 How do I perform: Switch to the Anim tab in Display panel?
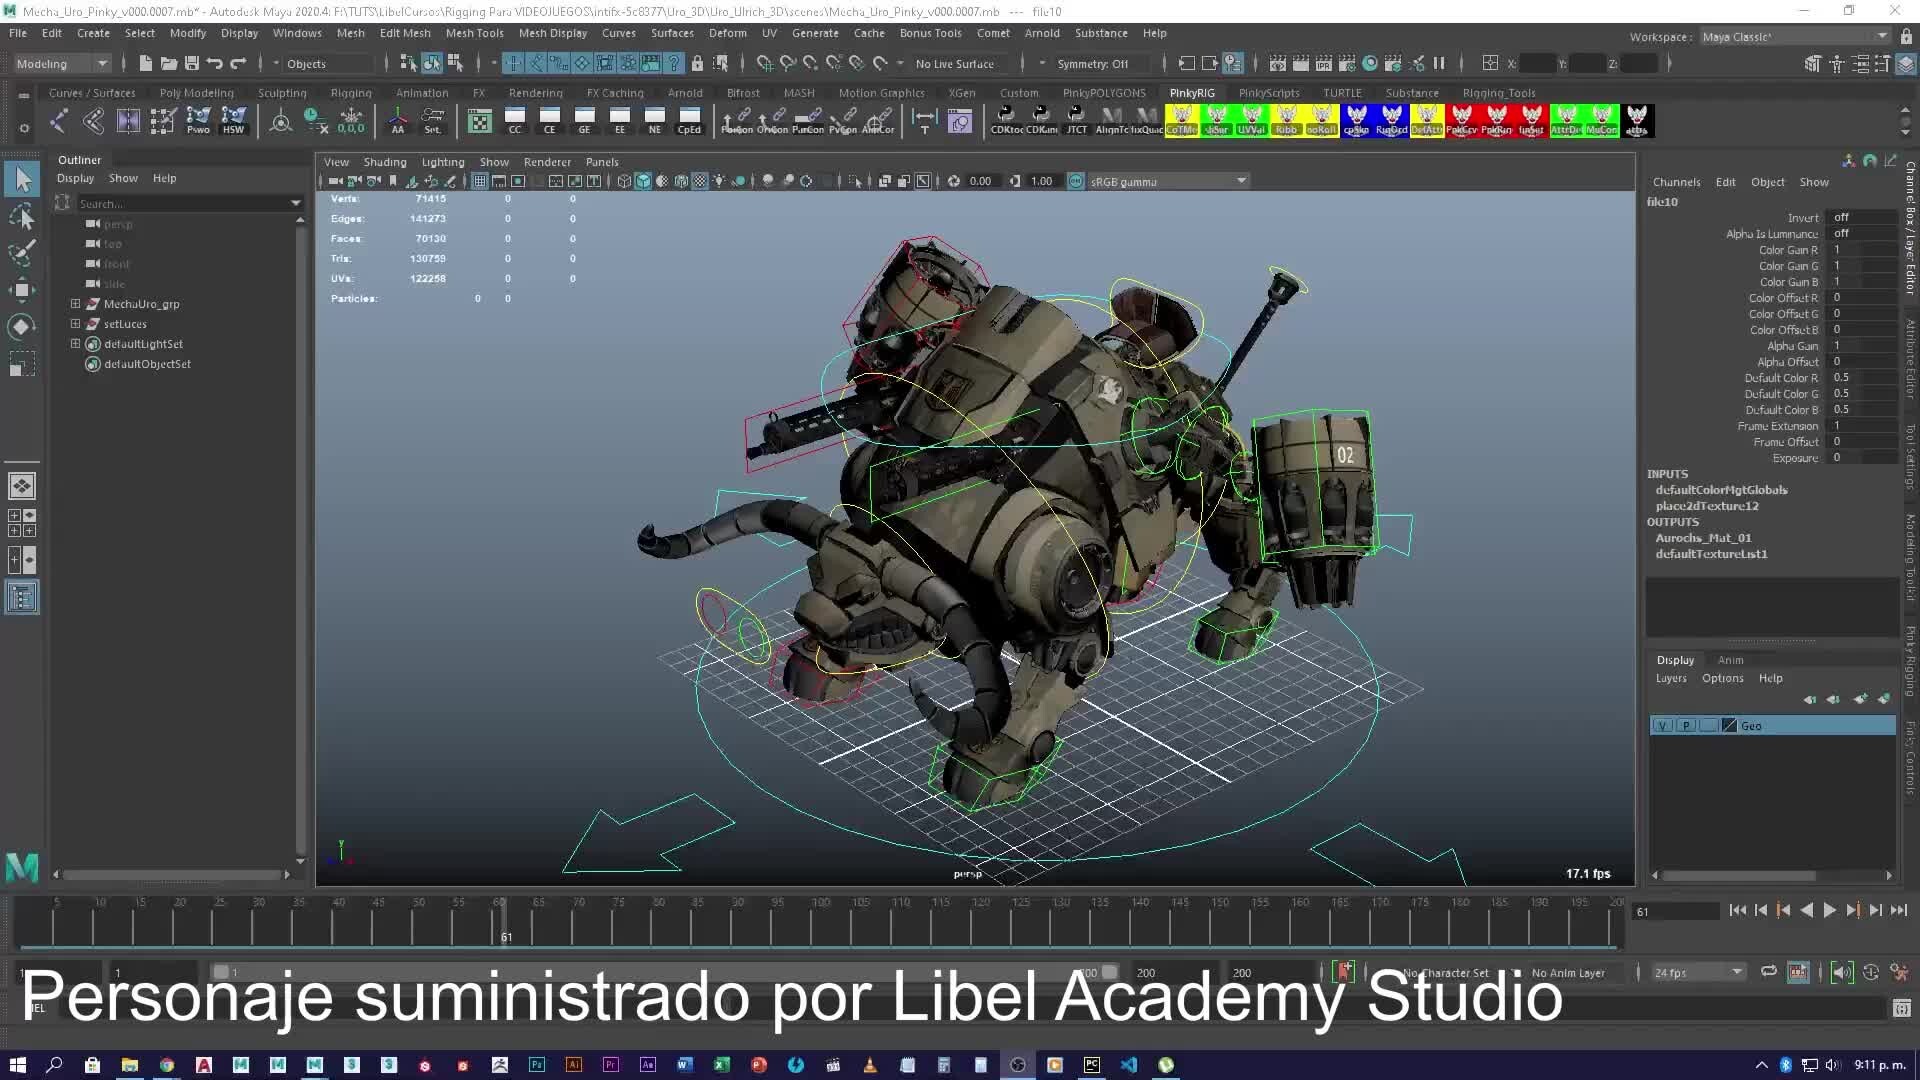click(x=1731, y=660)
